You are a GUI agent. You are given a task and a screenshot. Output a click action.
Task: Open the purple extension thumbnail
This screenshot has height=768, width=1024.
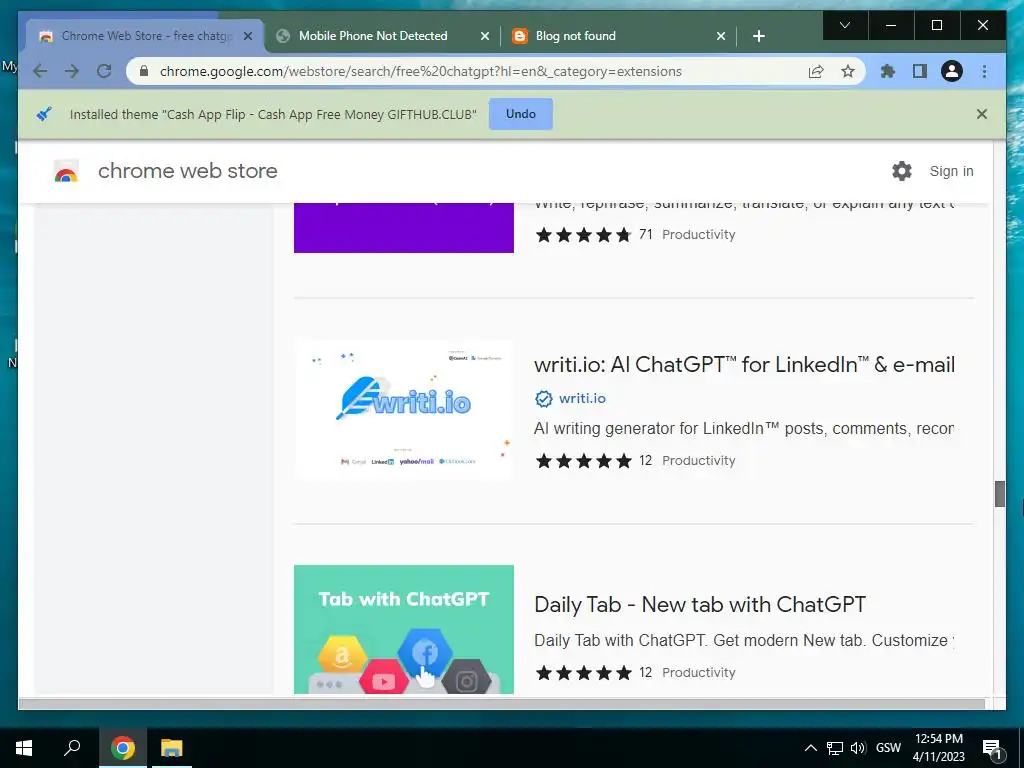404,228
